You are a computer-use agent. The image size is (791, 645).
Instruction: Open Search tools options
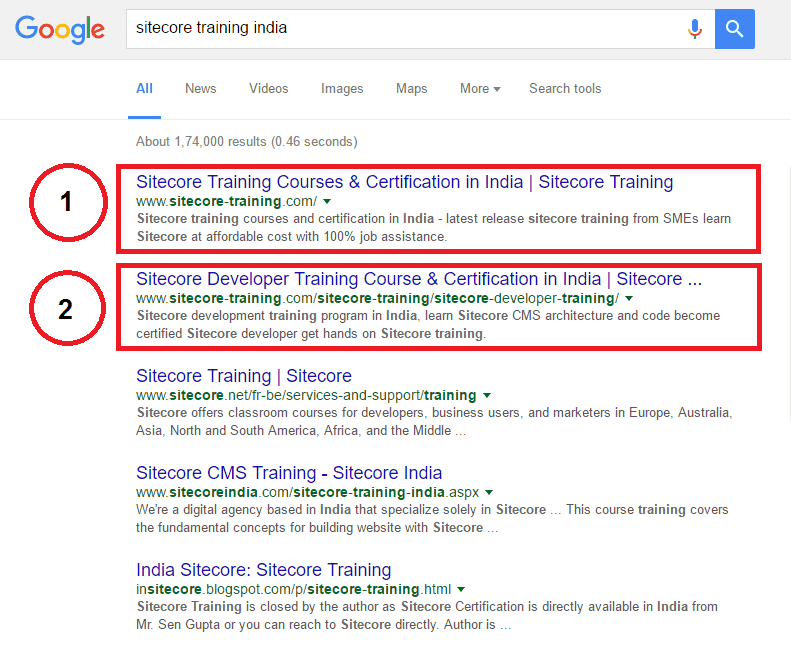point(565,89)
